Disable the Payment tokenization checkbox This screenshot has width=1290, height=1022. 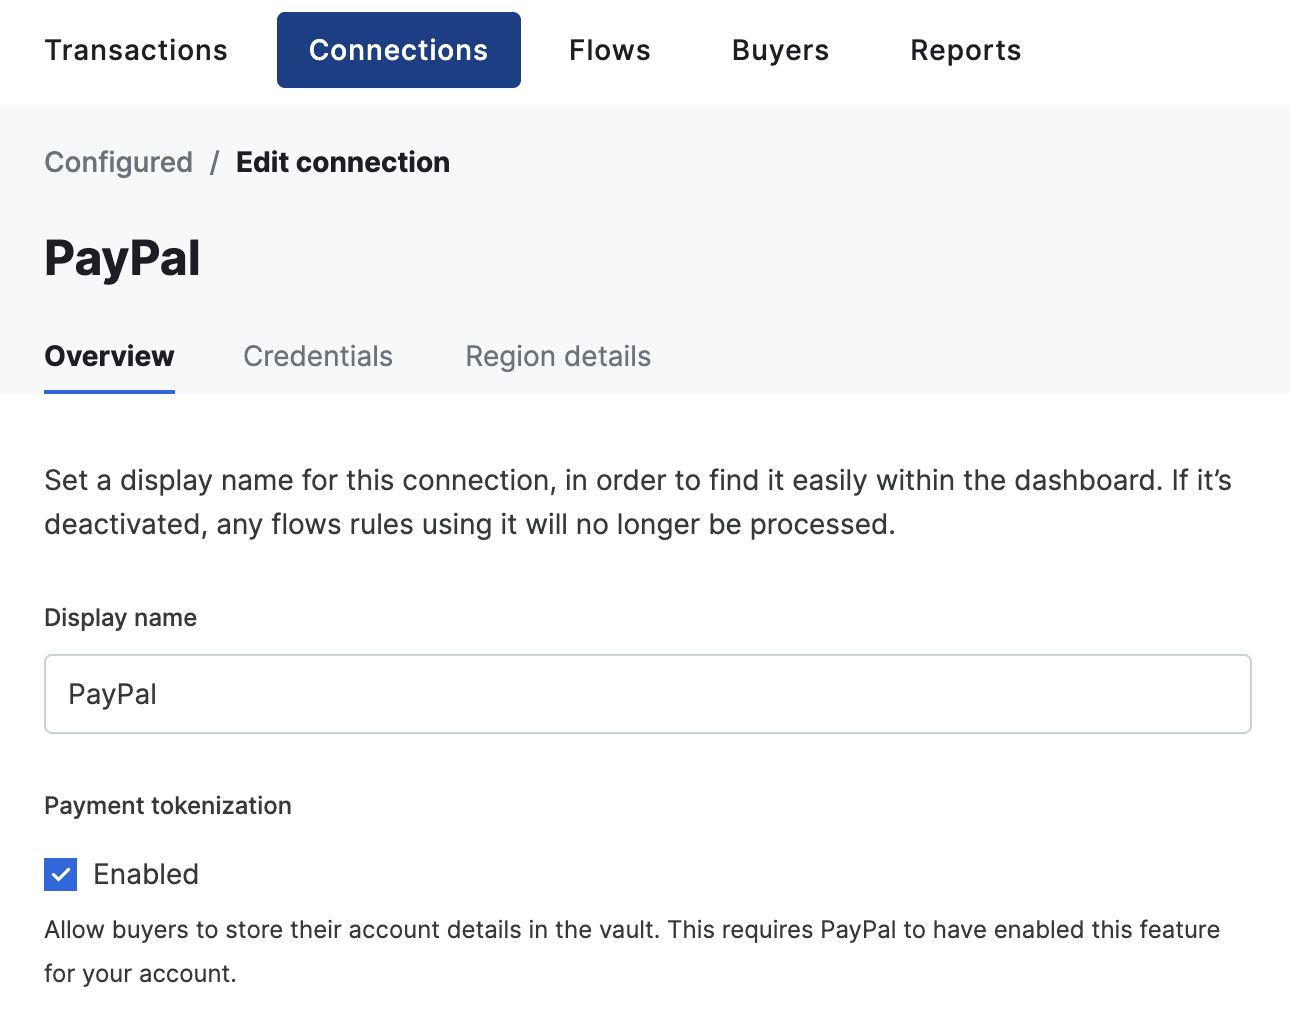[60, 873]
